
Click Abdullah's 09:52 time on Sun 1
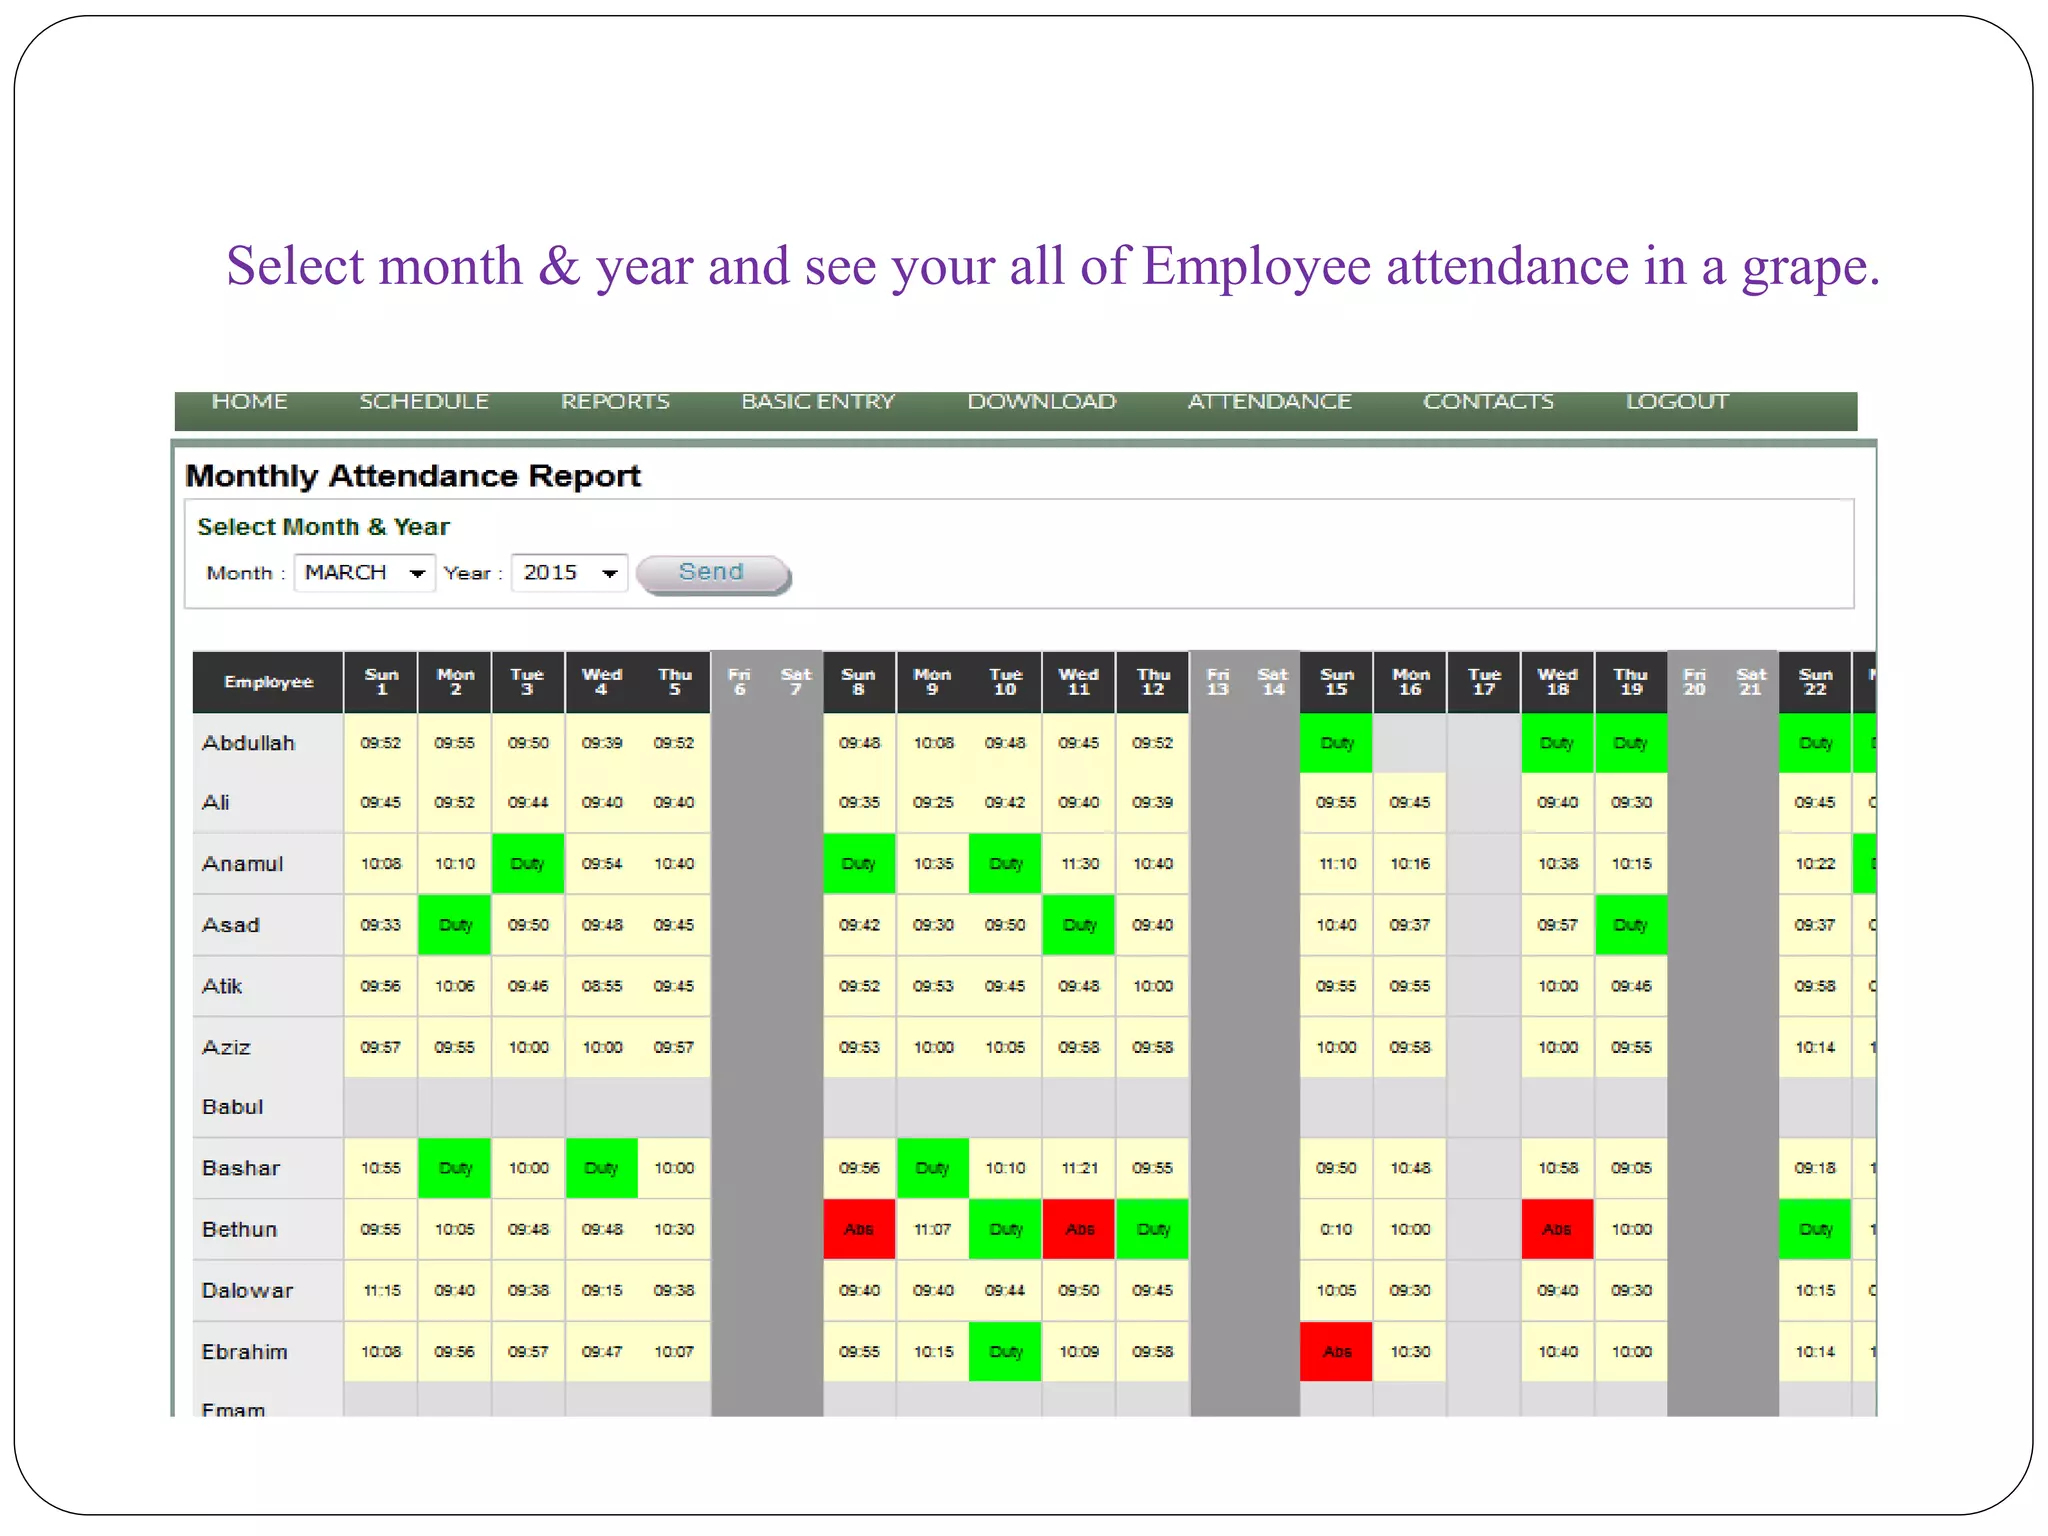381,743
